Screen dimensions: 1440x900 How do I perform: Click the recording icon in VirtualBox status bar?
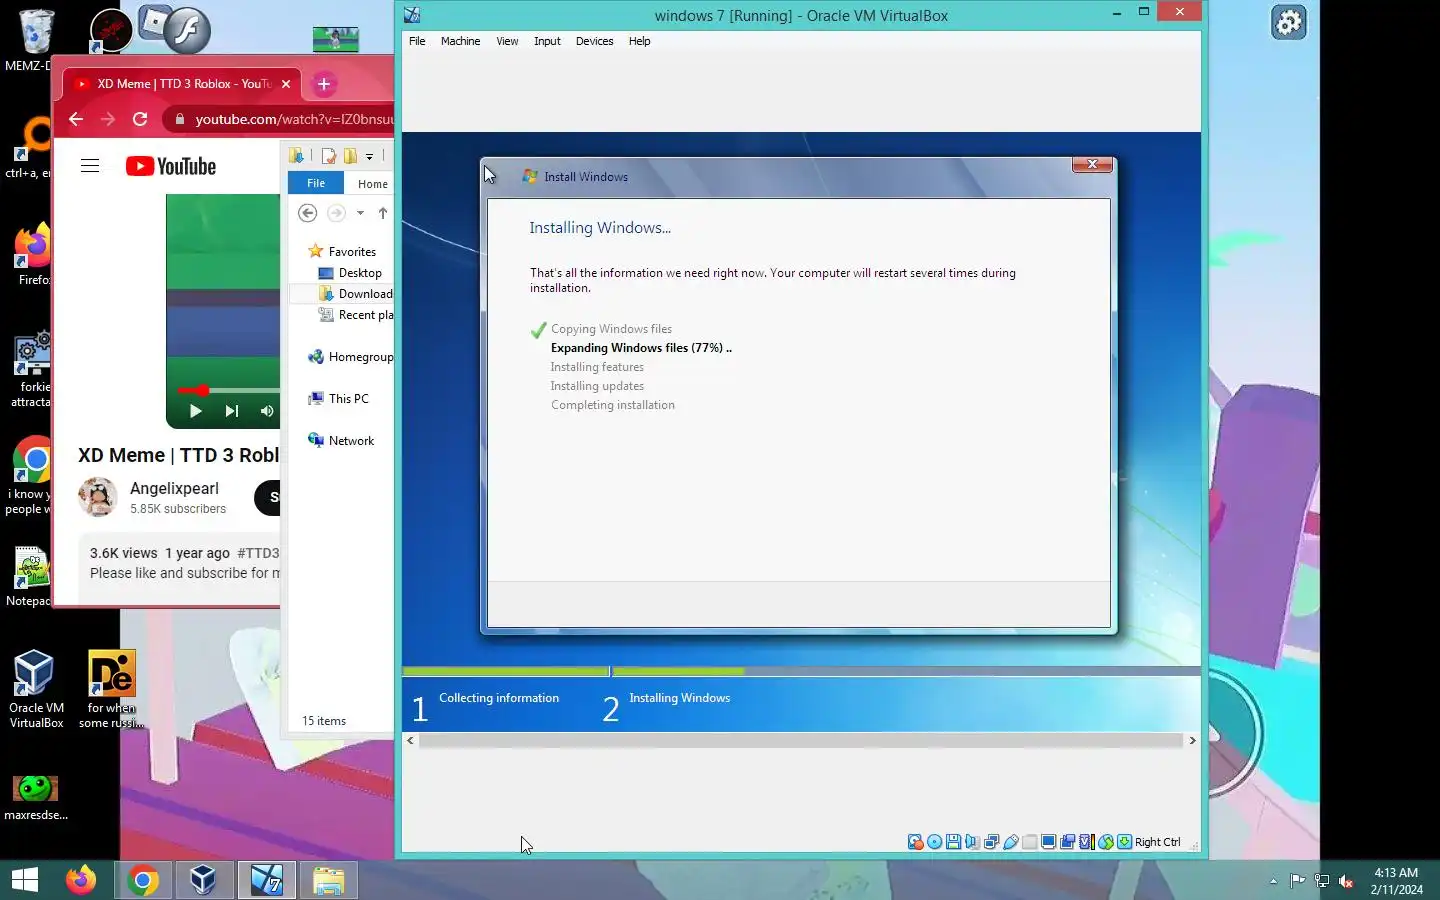(x=1067, y=842)
